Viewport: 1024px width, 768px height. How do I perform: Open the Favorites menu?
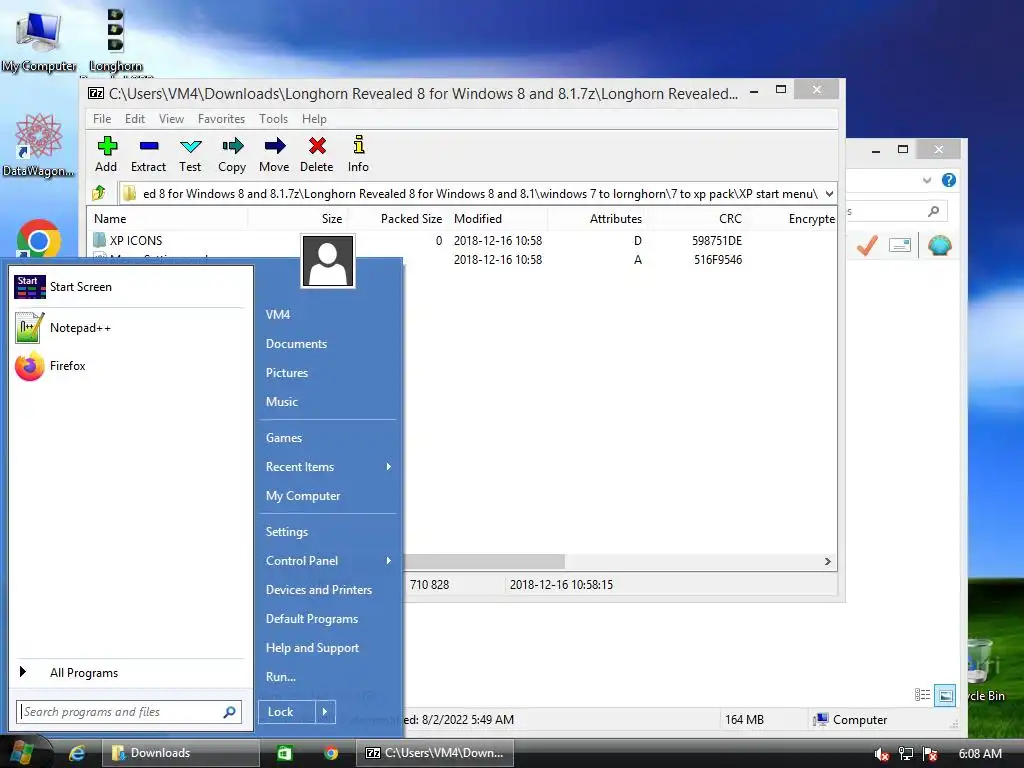(x=221, y=119)
